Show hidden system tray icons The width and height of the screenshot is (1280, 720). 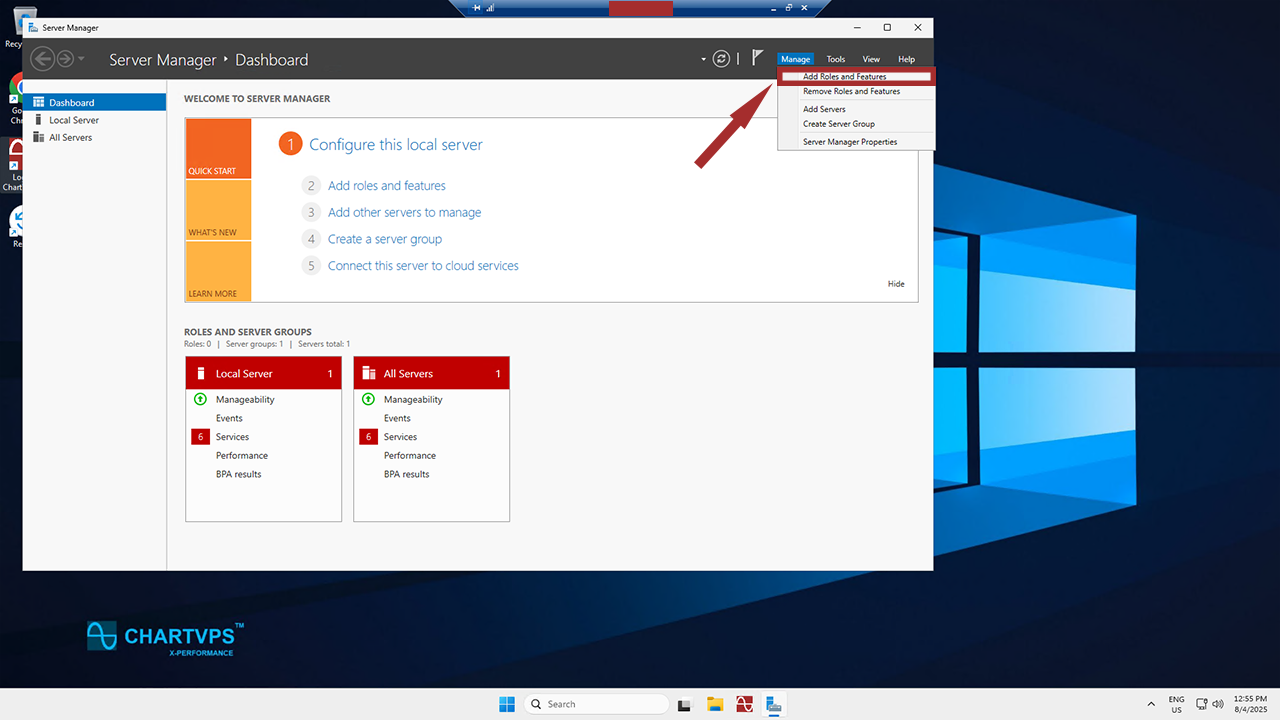[1151, 704]
